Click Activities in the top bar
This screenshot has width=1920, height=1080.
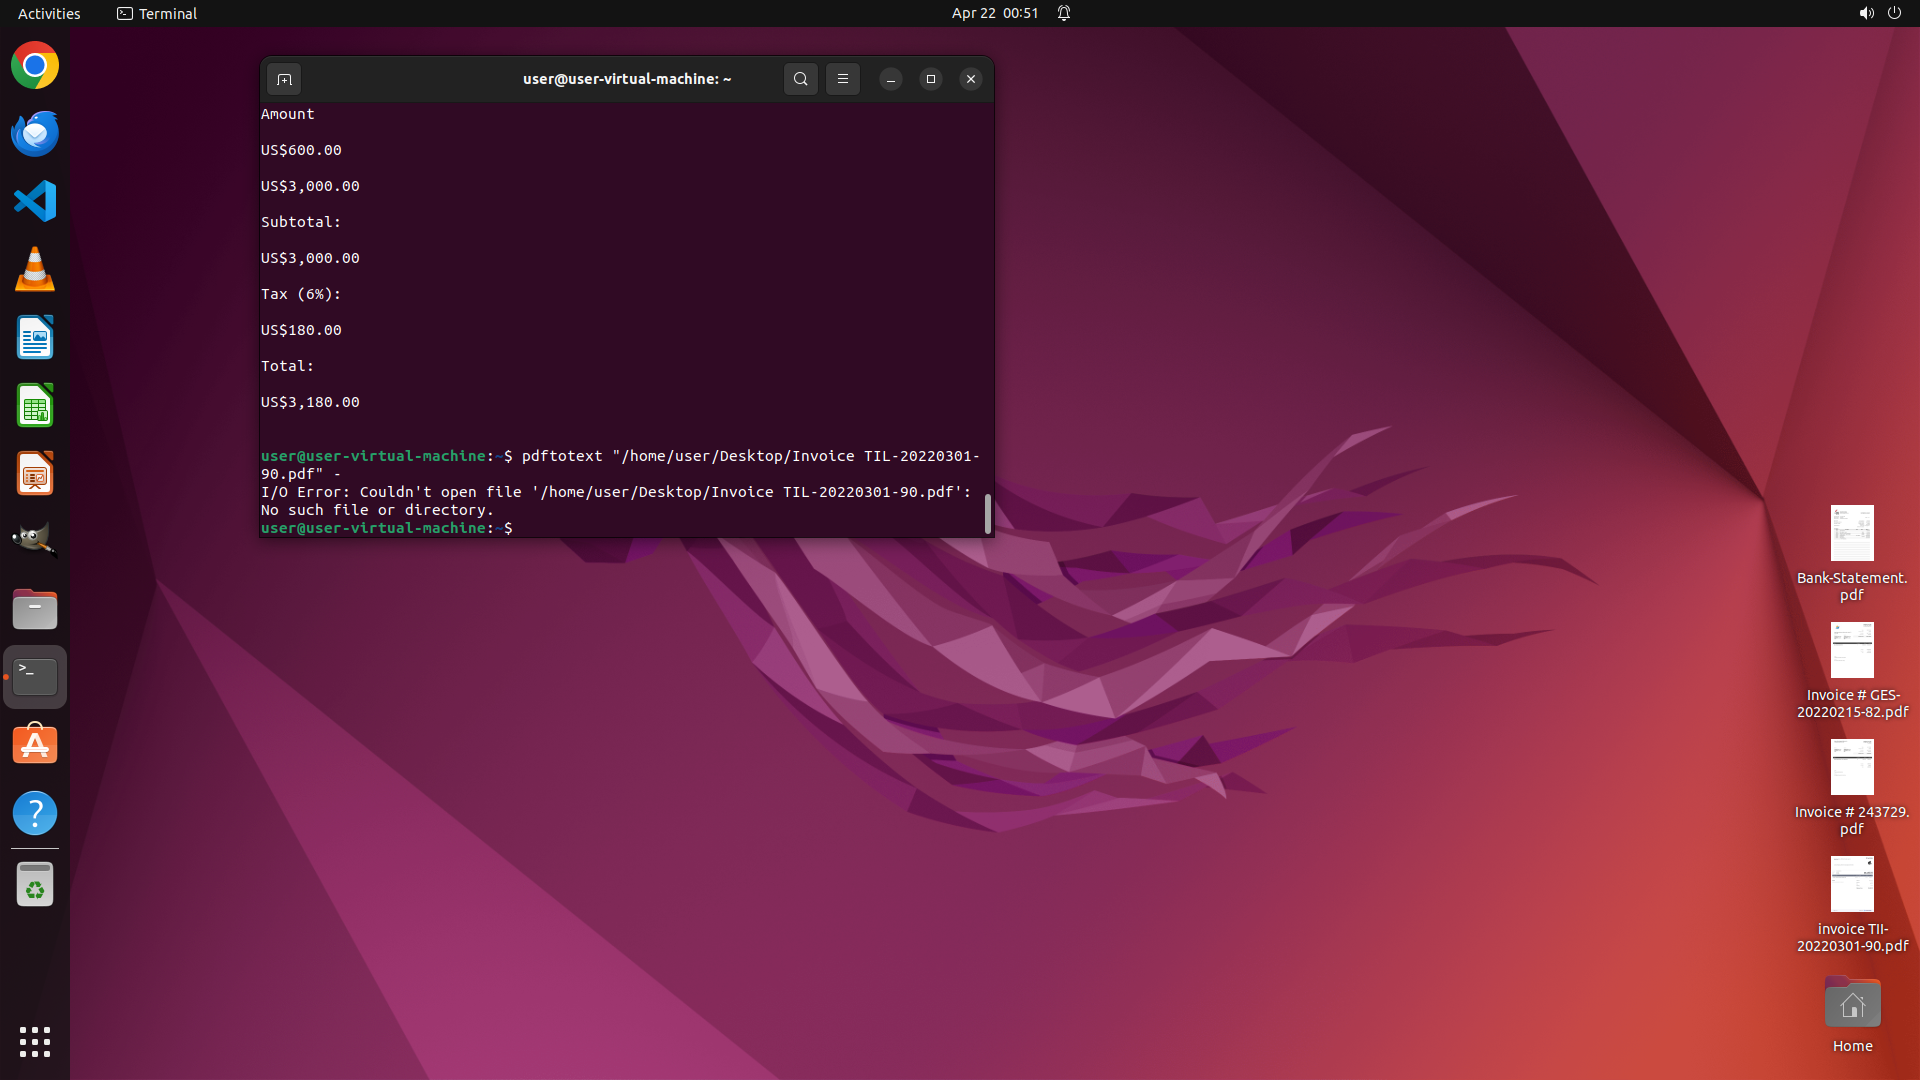[49, 13]
